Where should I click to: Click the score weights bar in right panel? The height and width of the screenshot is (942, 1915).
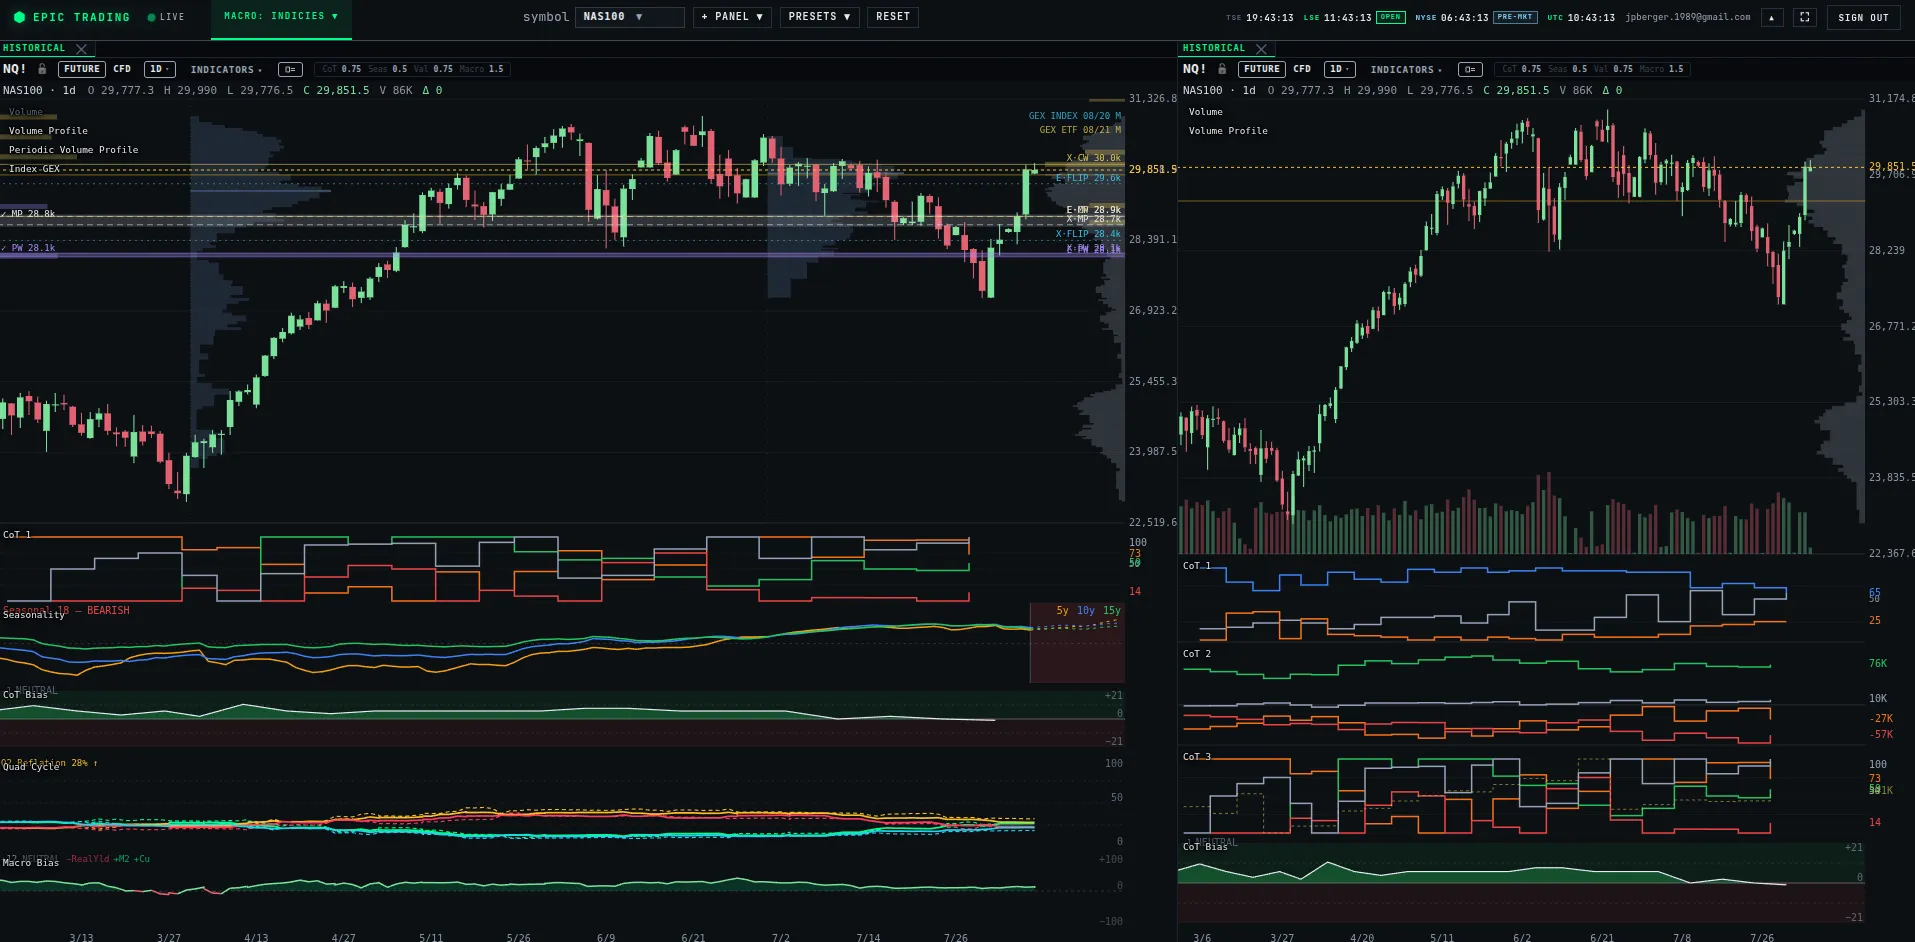[1593, 69]
